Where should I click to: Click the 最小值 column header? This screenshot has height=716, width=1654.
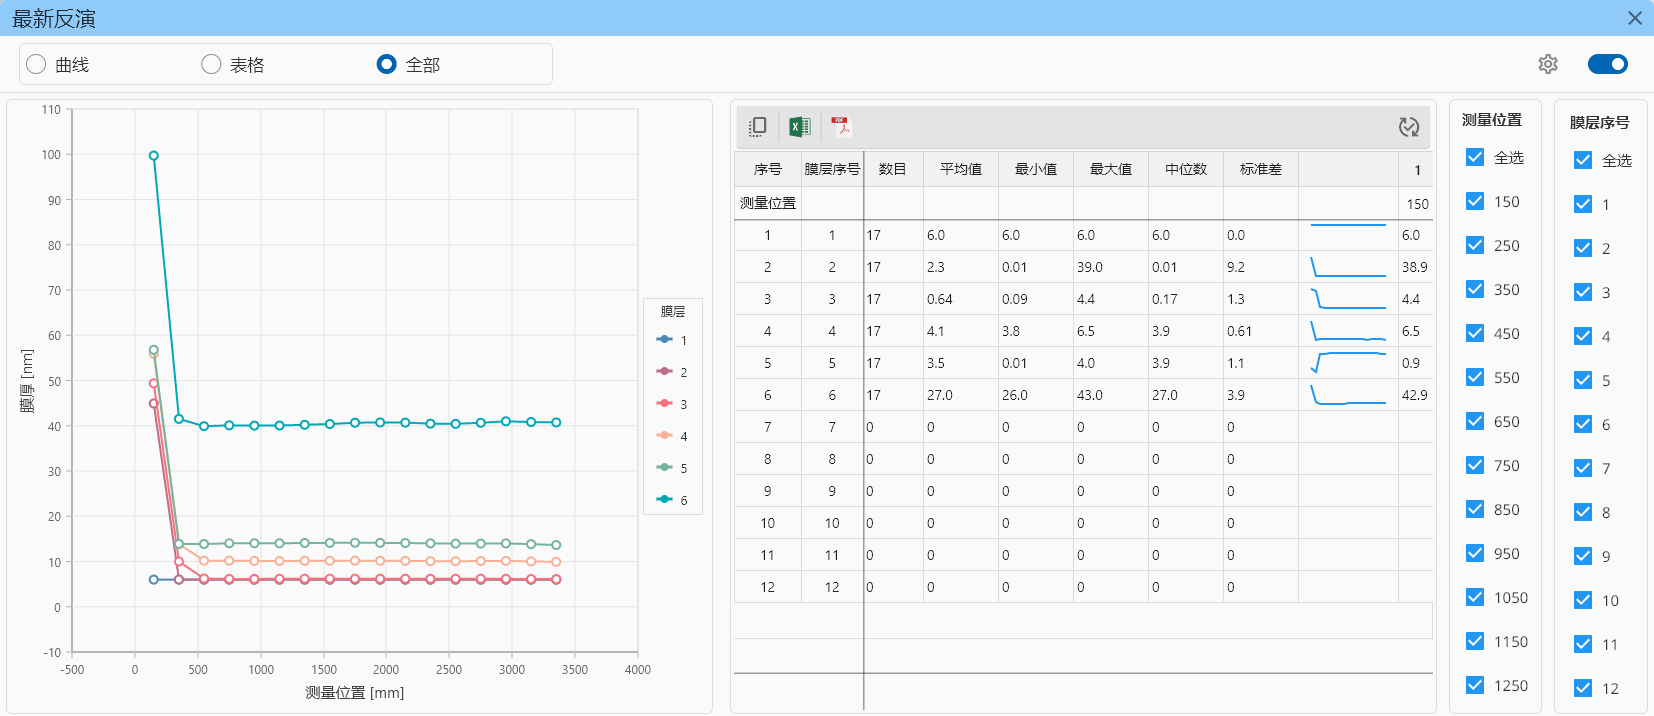(1036, 169)
